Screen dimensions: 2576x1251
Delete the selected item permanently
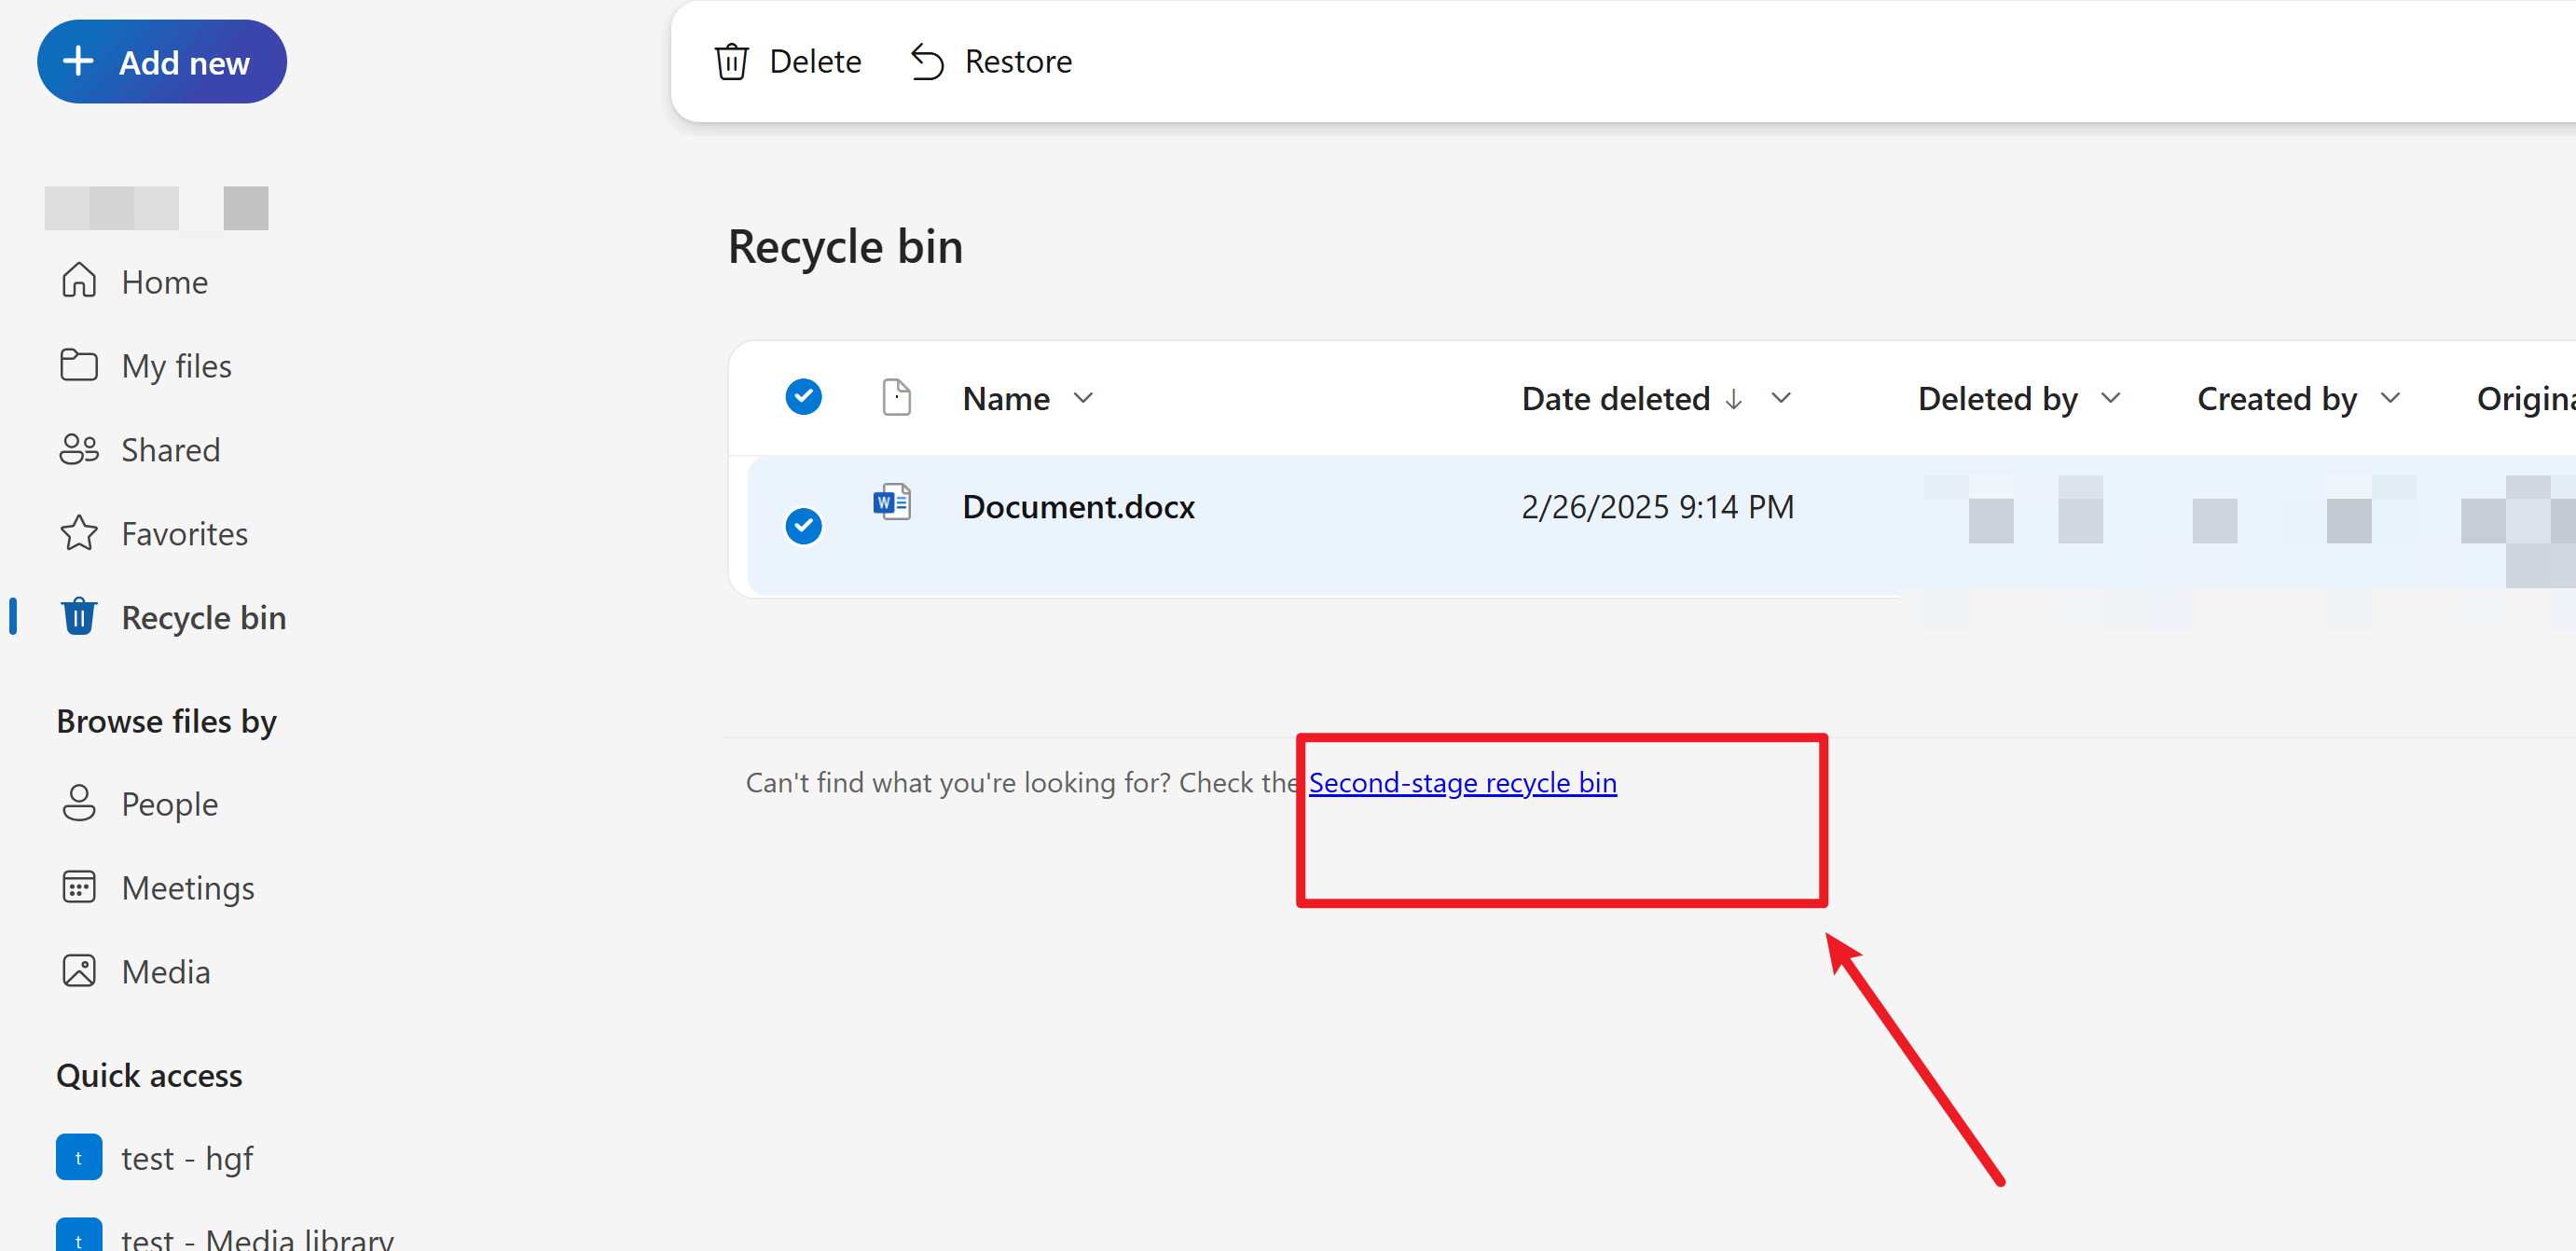788,60
